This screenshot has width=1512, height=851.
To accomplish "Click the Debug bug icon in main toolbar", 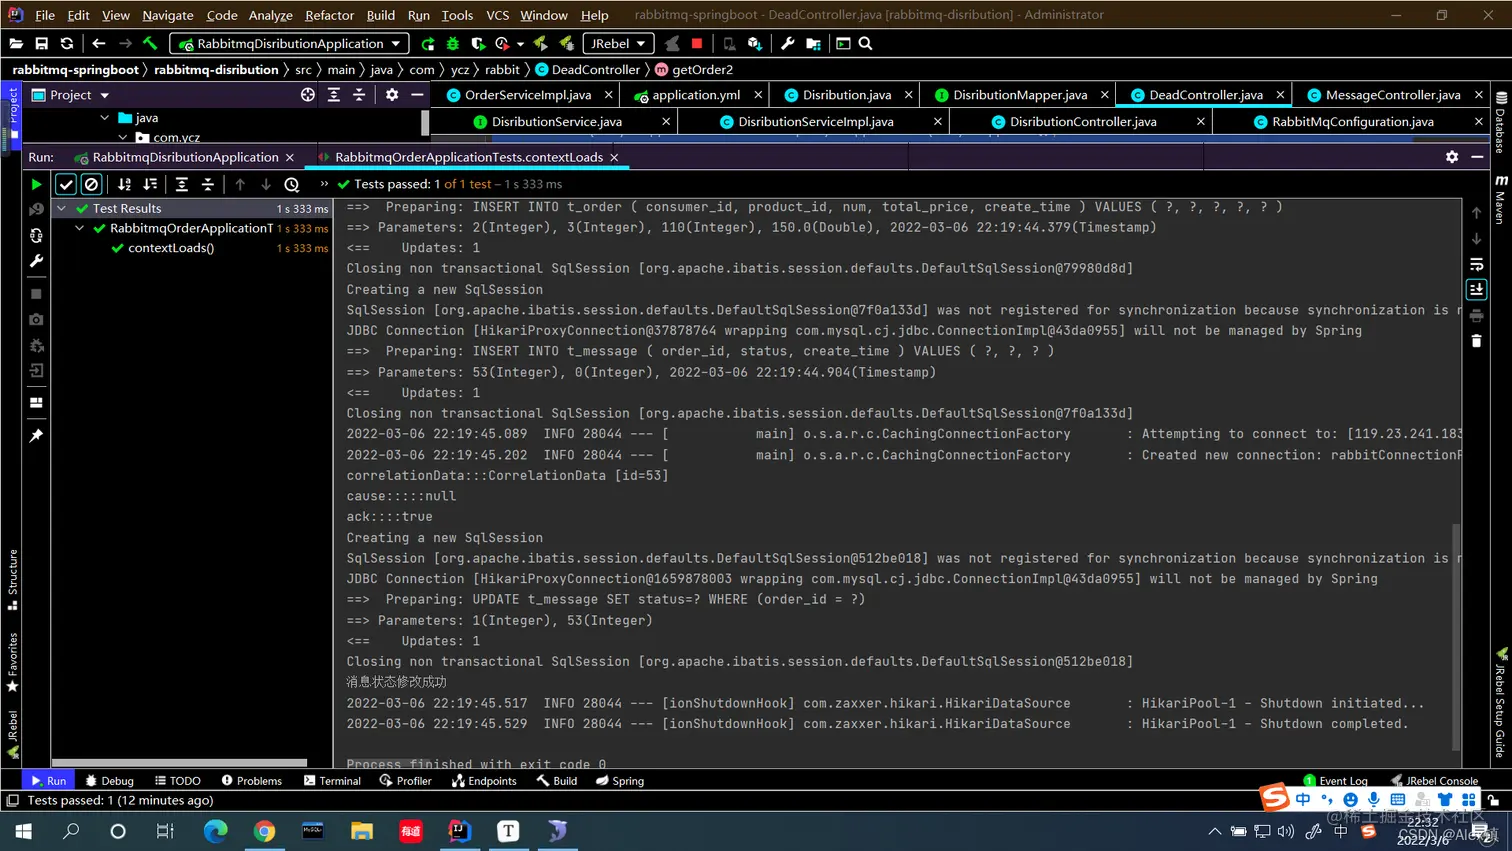I will 453,43.
